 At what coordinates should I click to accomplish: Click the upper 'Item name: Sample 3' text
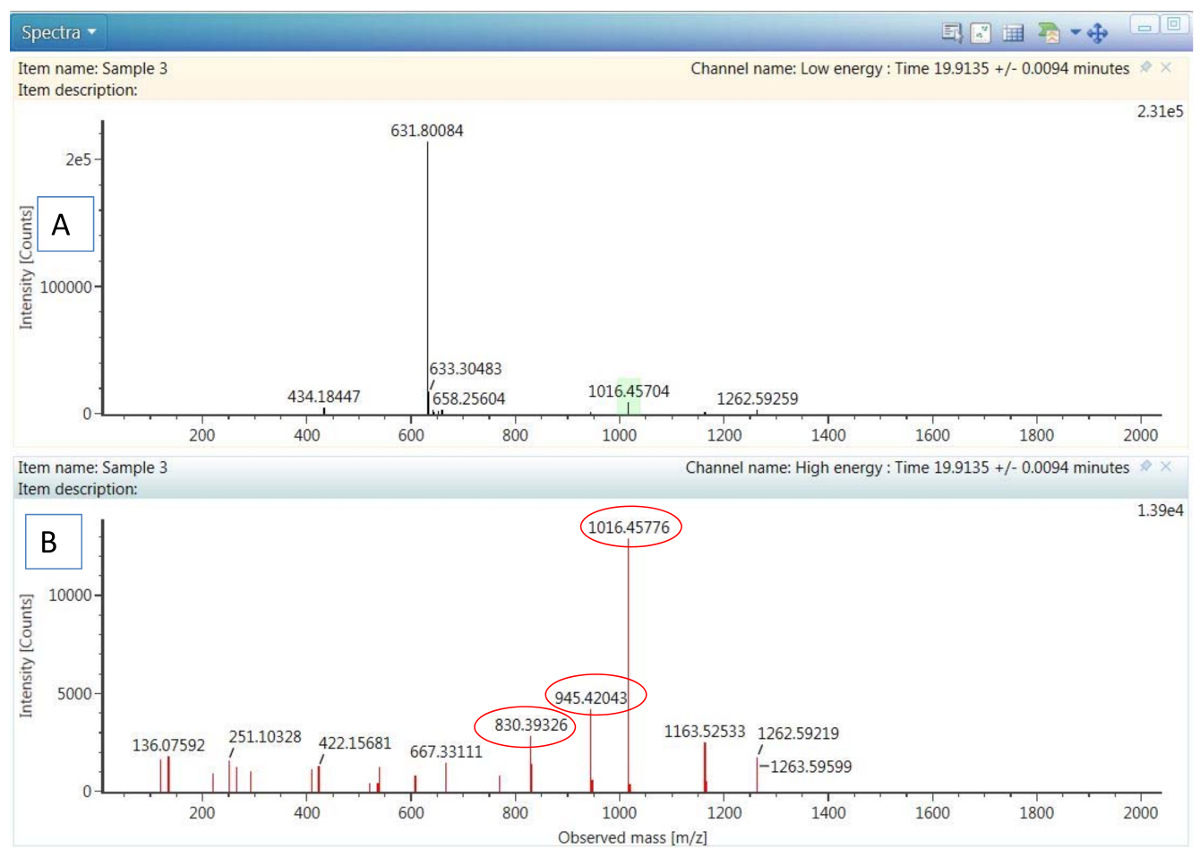coord(93,68)
